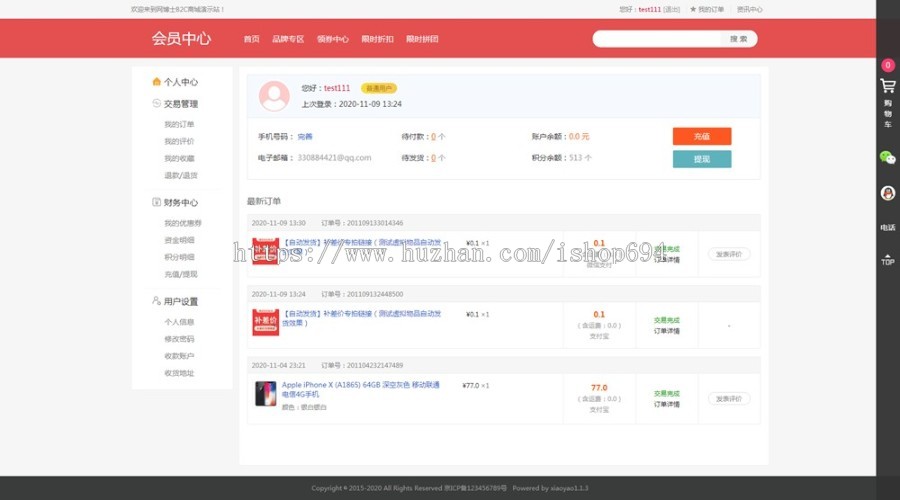Open 订单详情 for the iPhone X order
900x500 pixels.
pyautogui.click(x=666, y=405)
